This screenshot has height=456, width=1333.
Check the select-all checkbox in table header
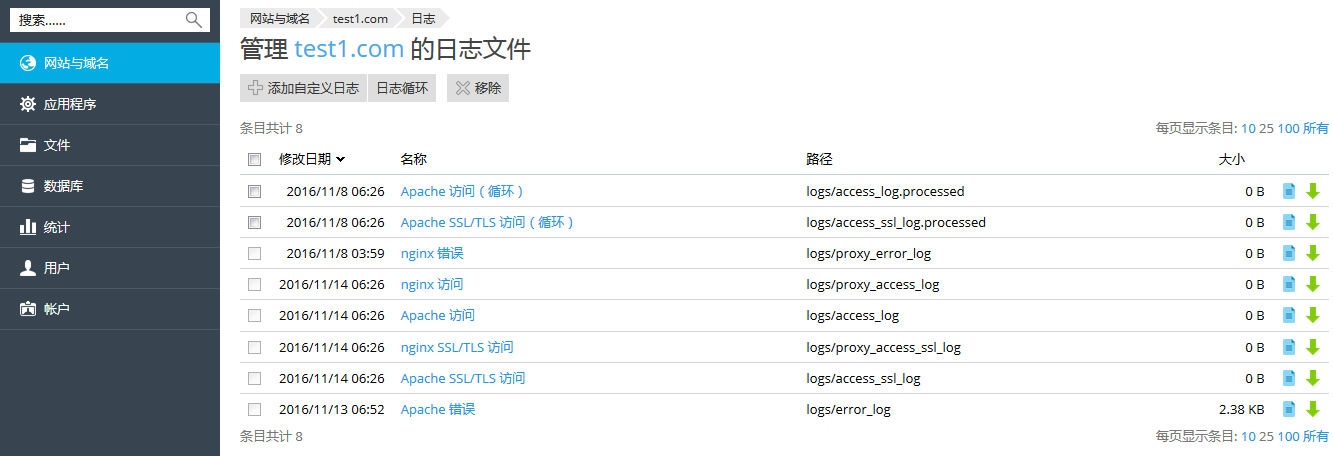click(254, 159)
